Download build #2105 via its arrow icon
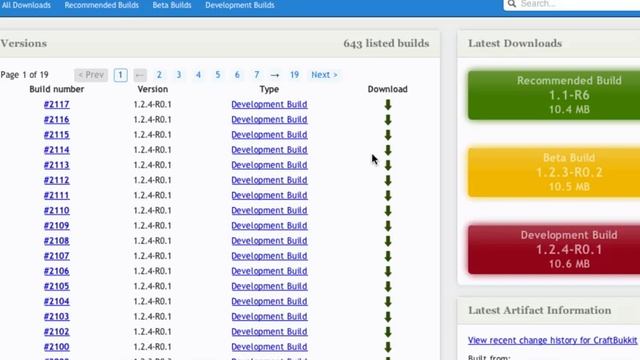The image size is (640, 360). point(388,287)
